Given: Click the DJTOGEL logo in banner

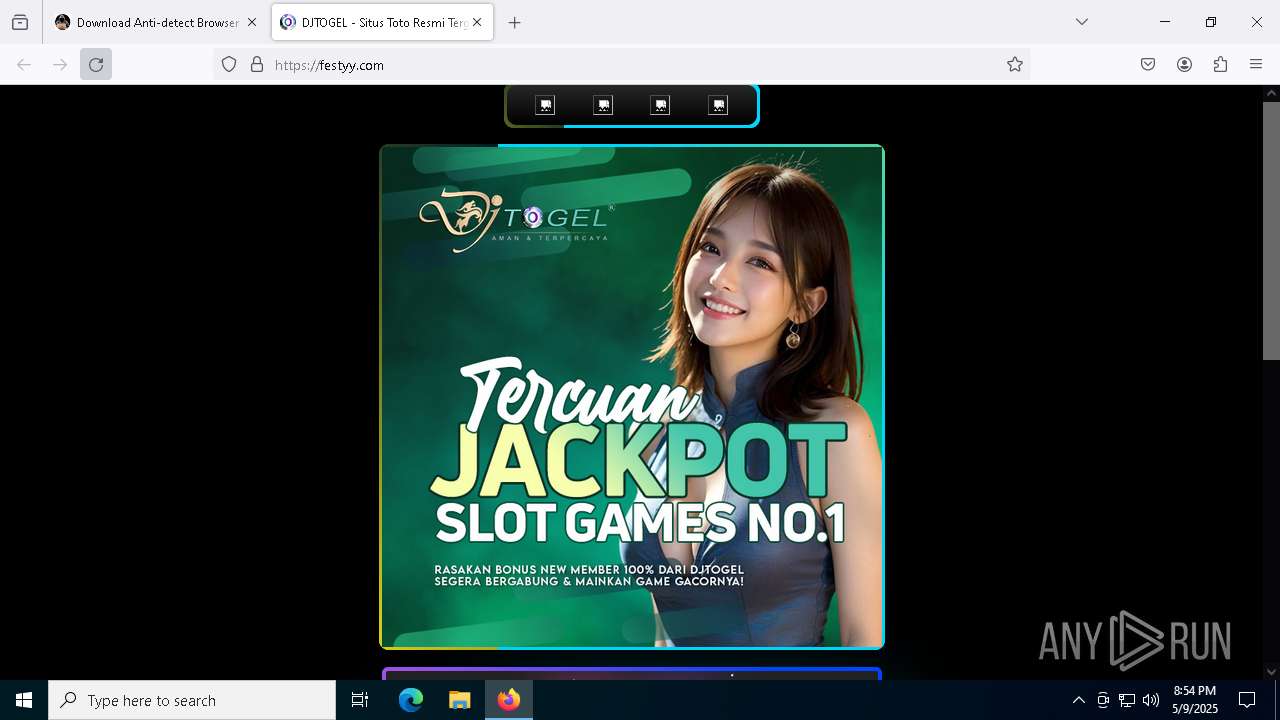Looking at the screenshot, I should point(516,220).
